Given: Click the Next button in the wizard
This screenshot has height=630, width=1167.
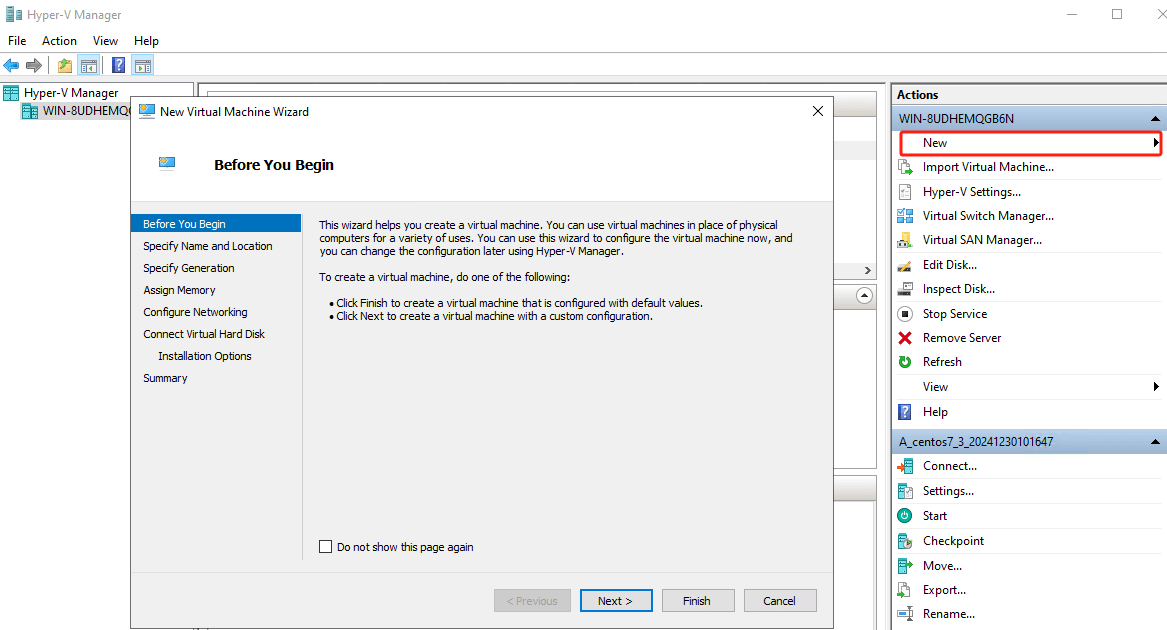Looking at the screenshot, I should point(616,601).
